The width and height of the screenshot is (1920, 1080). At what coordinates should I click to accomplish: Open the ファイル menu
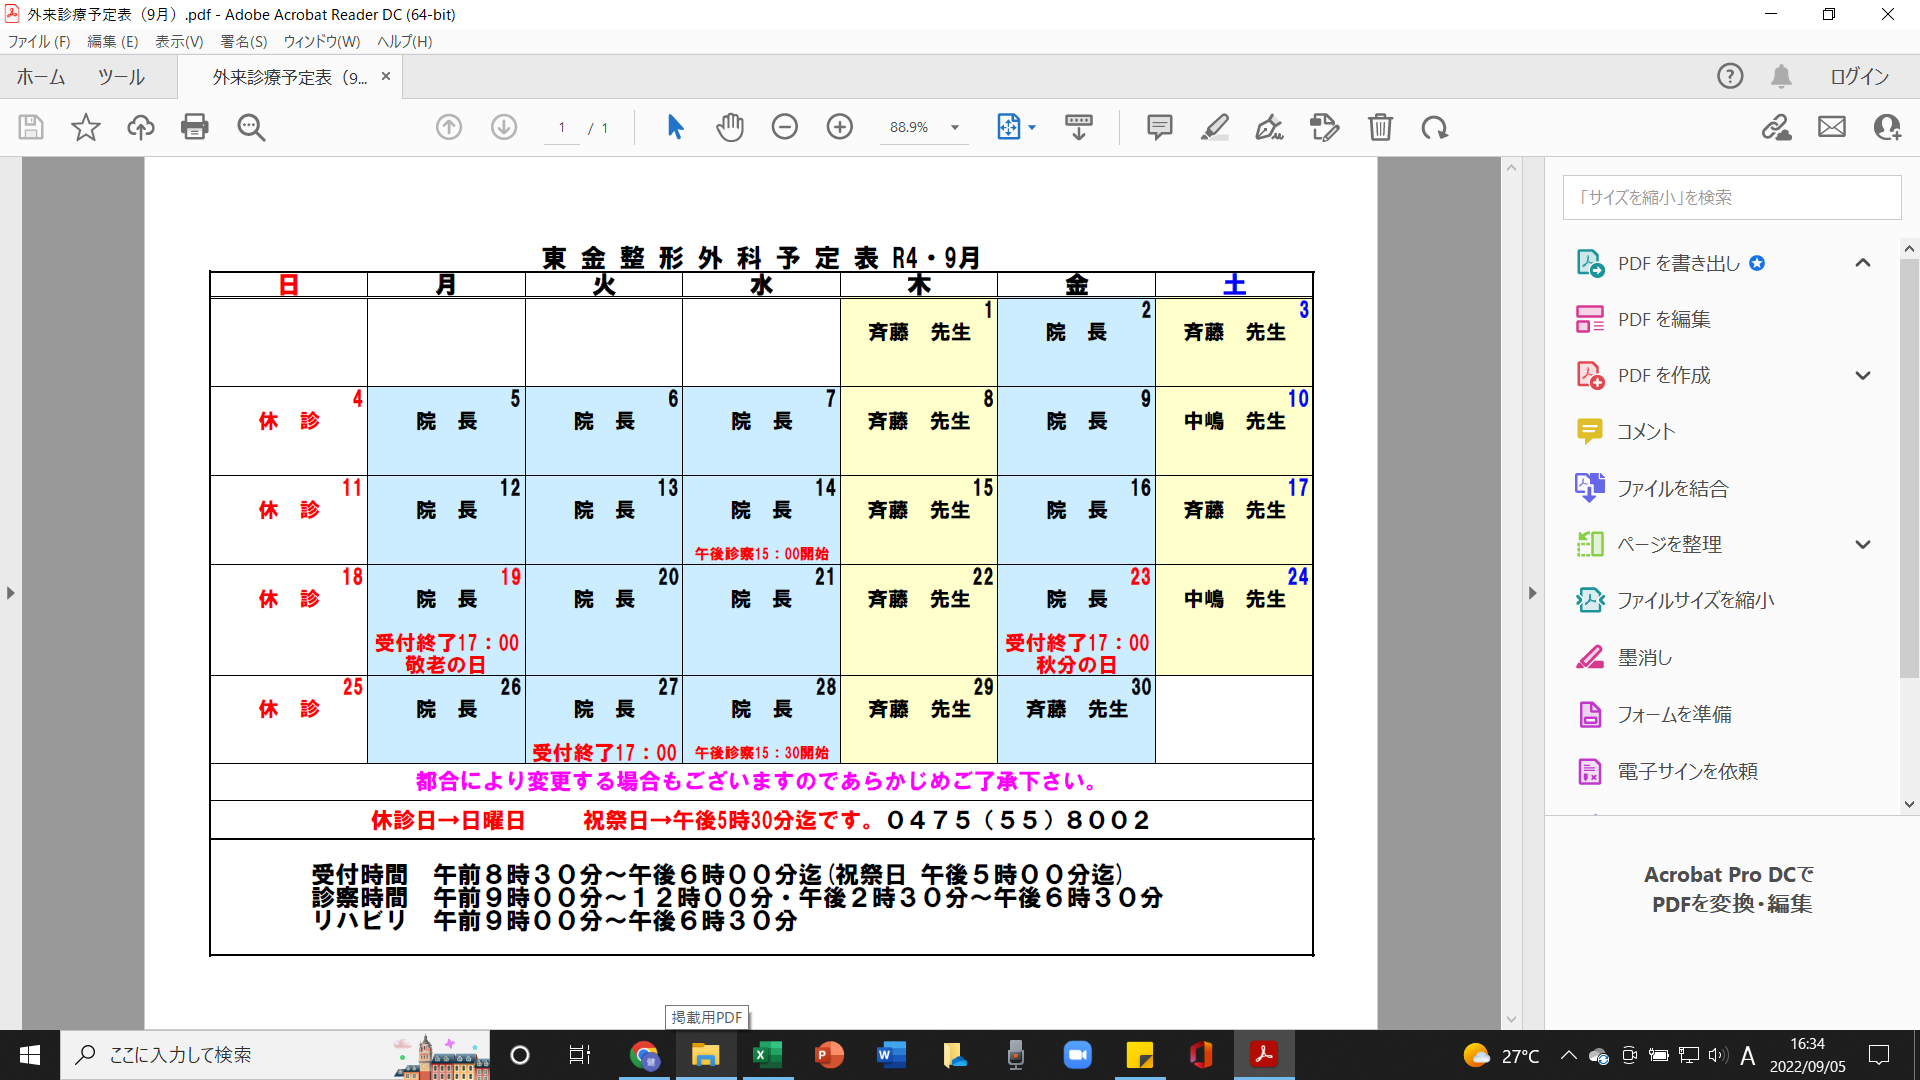[39, 41]
